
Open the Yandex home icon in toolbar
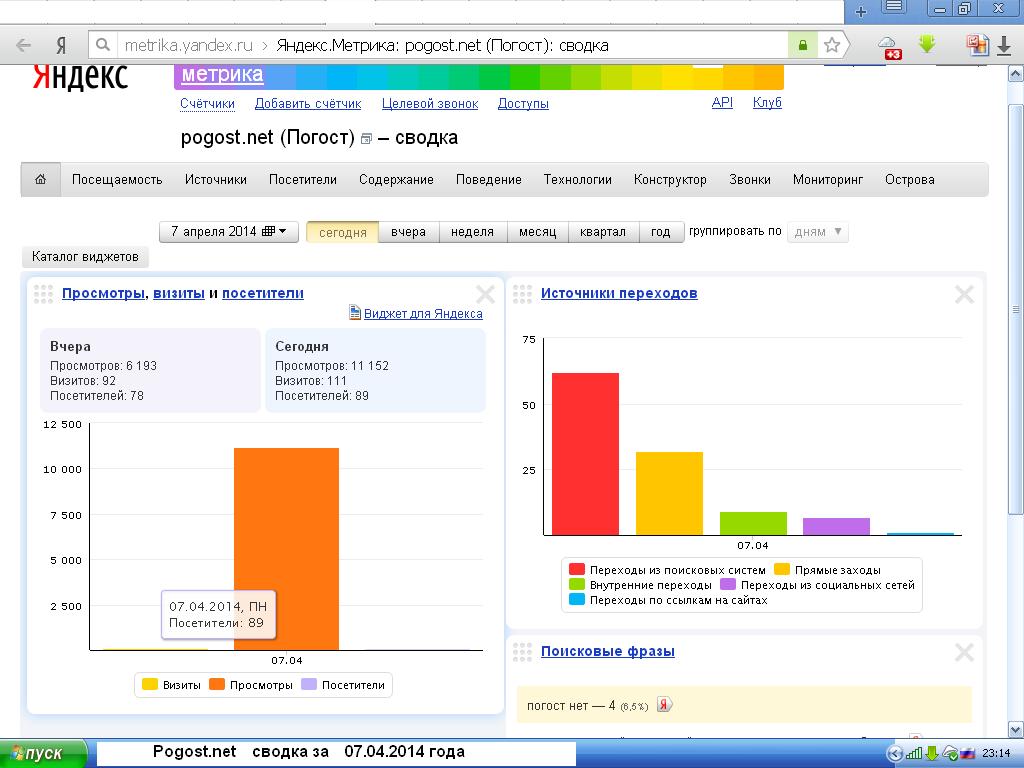coord(61,45)
